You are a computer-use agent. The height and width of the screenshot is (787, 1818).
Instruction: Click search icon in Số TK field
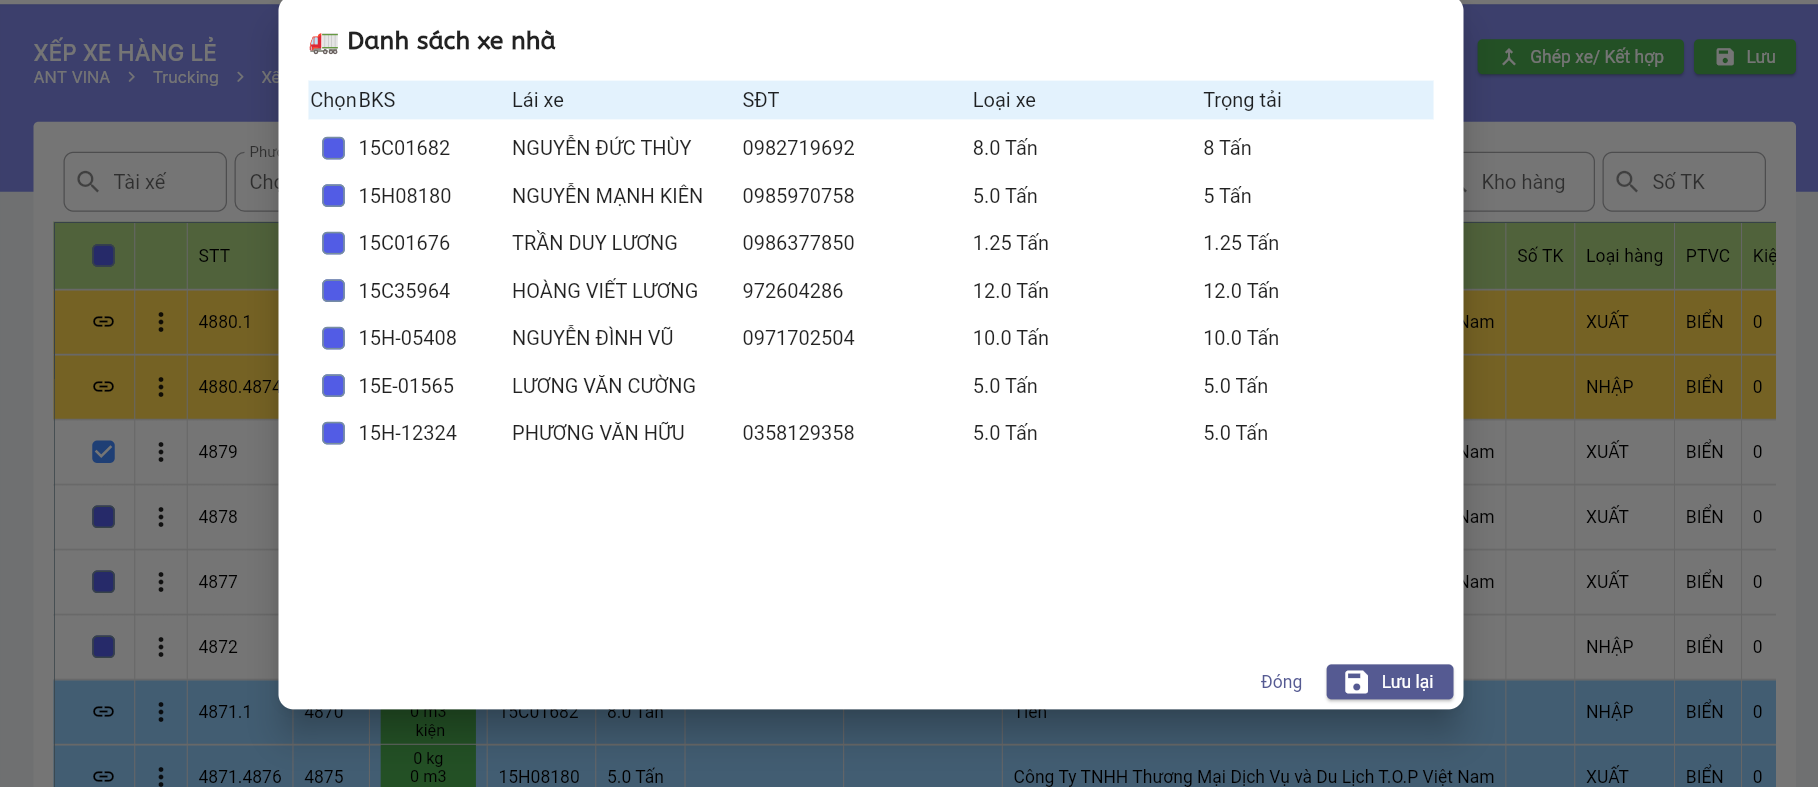pyautogui.click(x=1627, y=182)
